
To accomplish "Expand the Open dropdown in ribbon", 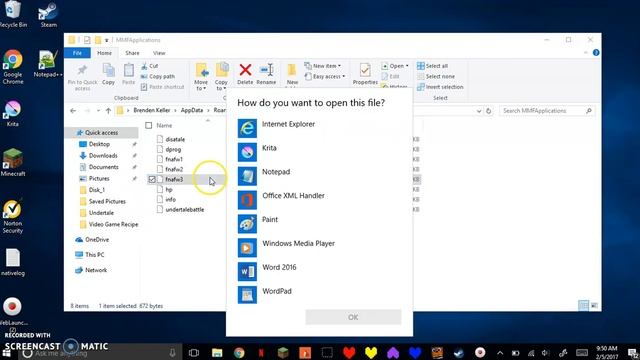I will (x=395, y=66).
